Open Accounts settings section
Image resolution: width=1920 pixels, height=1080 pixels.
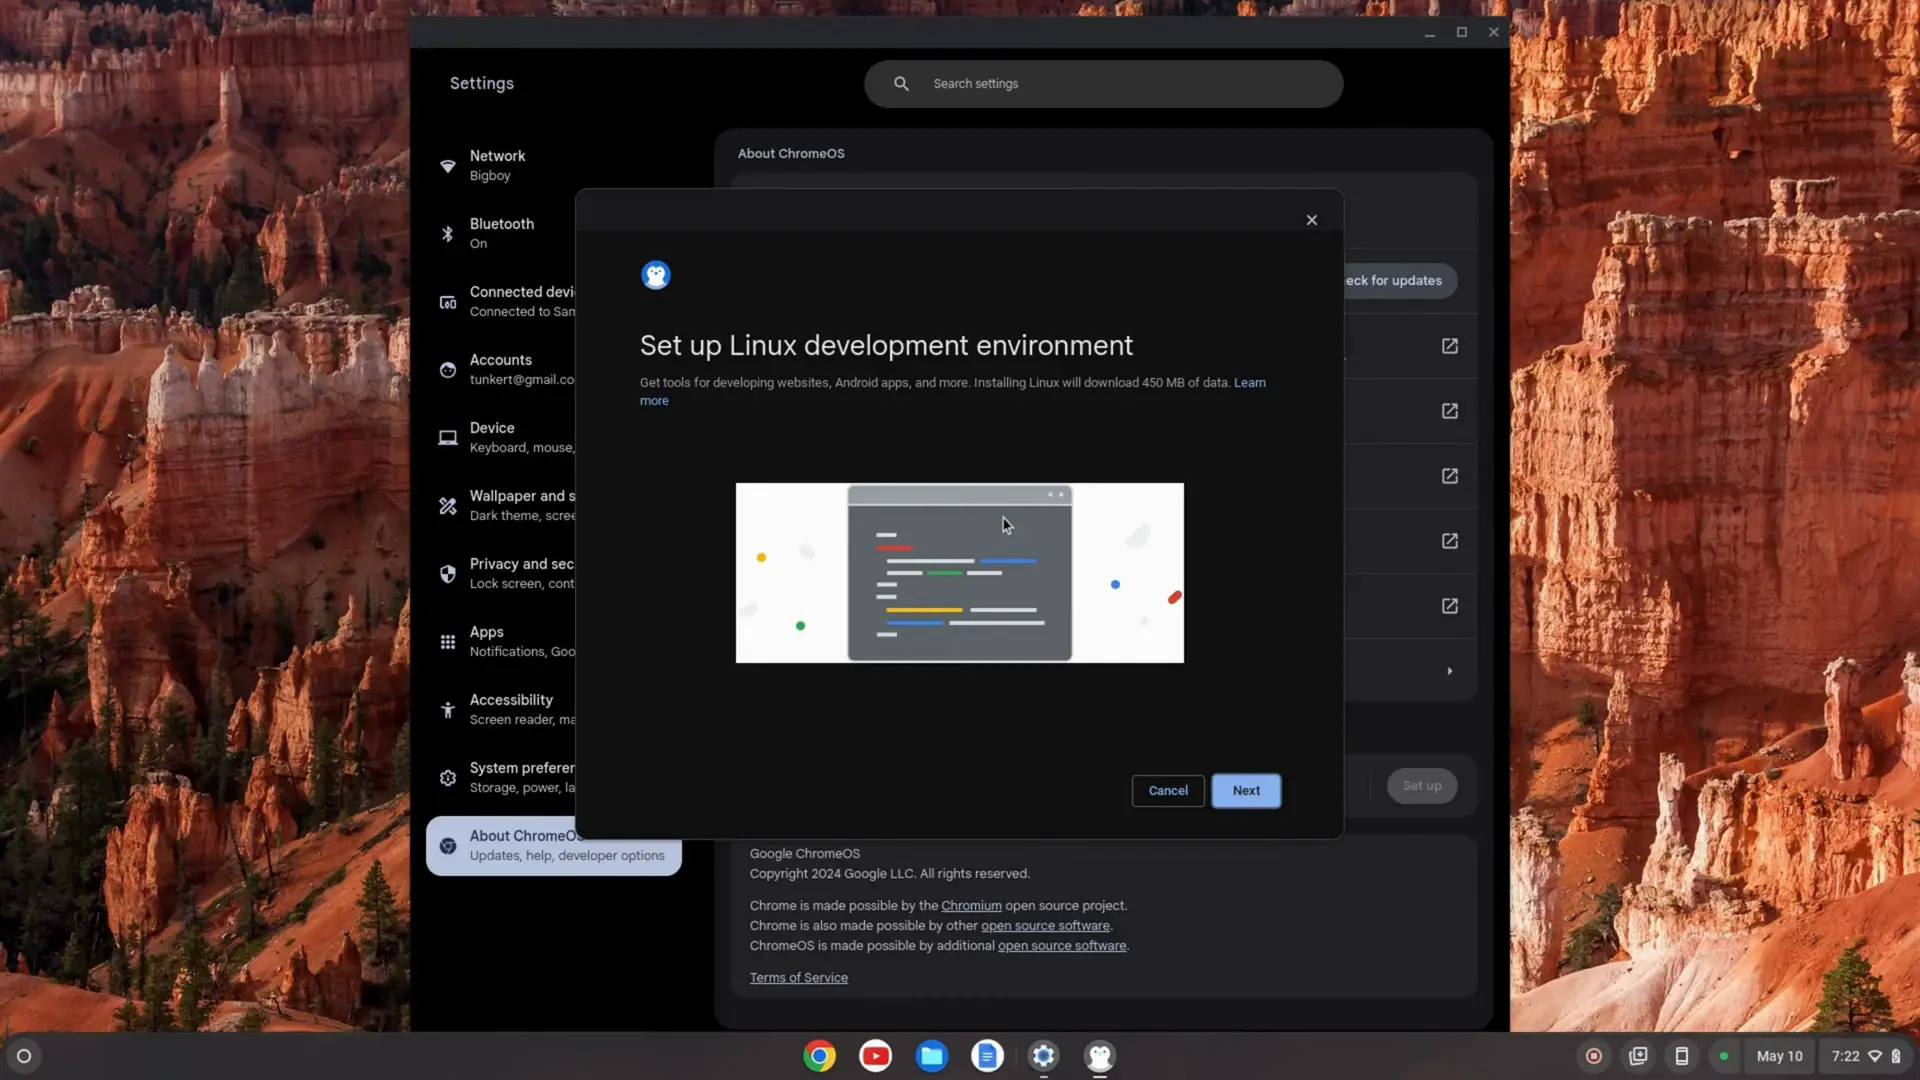click(503, 370)
